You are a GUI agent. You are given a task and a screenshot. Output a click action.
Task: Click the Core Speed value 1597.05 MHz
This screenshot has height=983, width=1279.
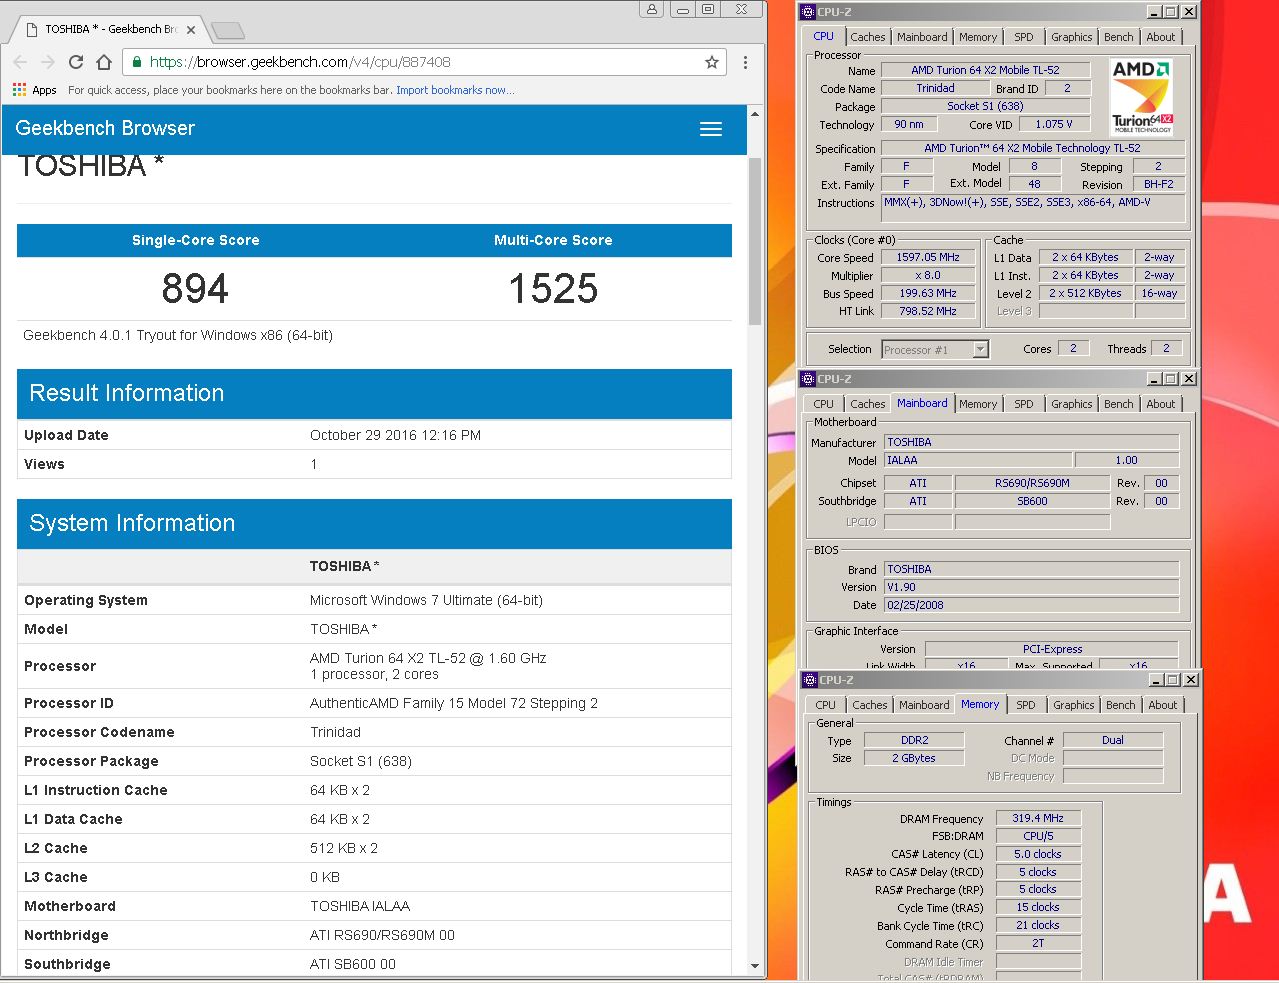(x=927, y=257)
